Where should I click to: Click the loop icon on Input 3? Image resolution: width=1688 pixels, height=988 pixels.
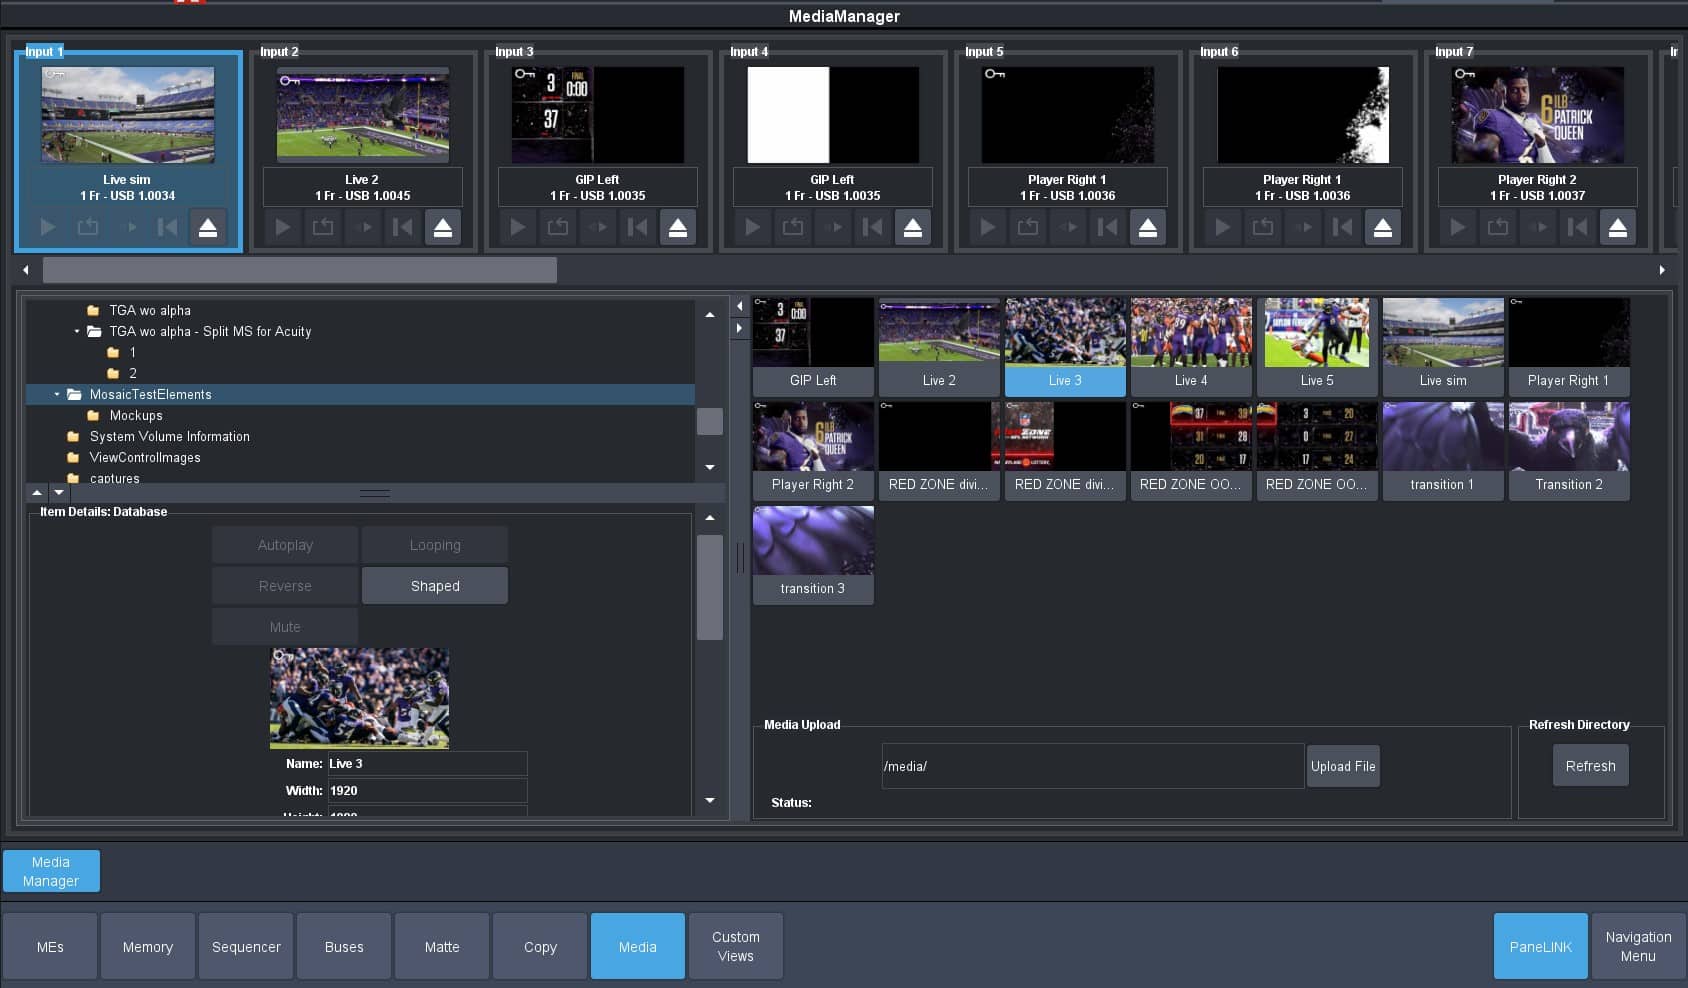pos(558,227)
